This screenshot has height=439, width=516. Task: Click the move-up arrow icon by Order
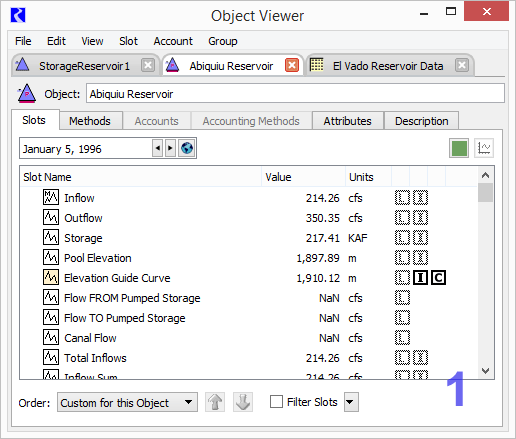(x=215, y=402)
